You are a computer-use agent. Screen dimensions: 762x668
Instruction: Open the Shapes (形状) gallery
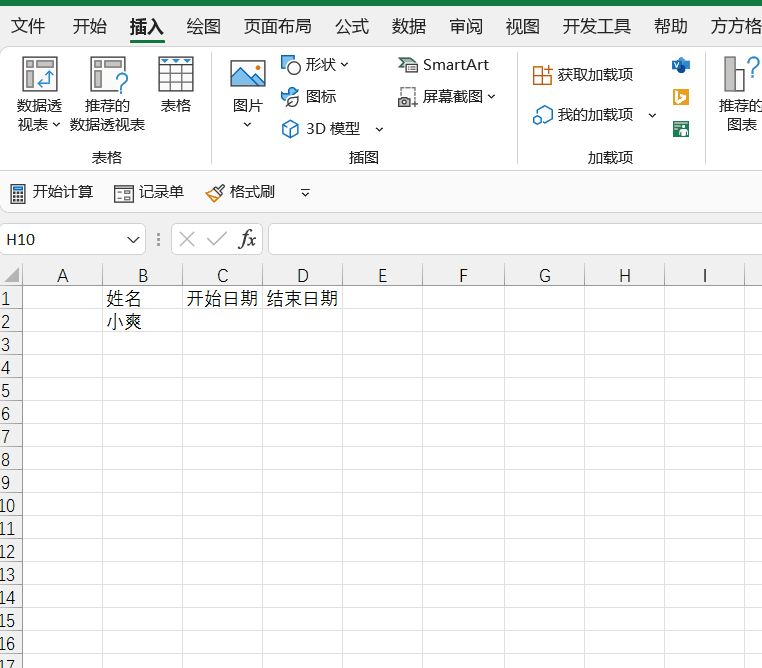click(314, 65)
